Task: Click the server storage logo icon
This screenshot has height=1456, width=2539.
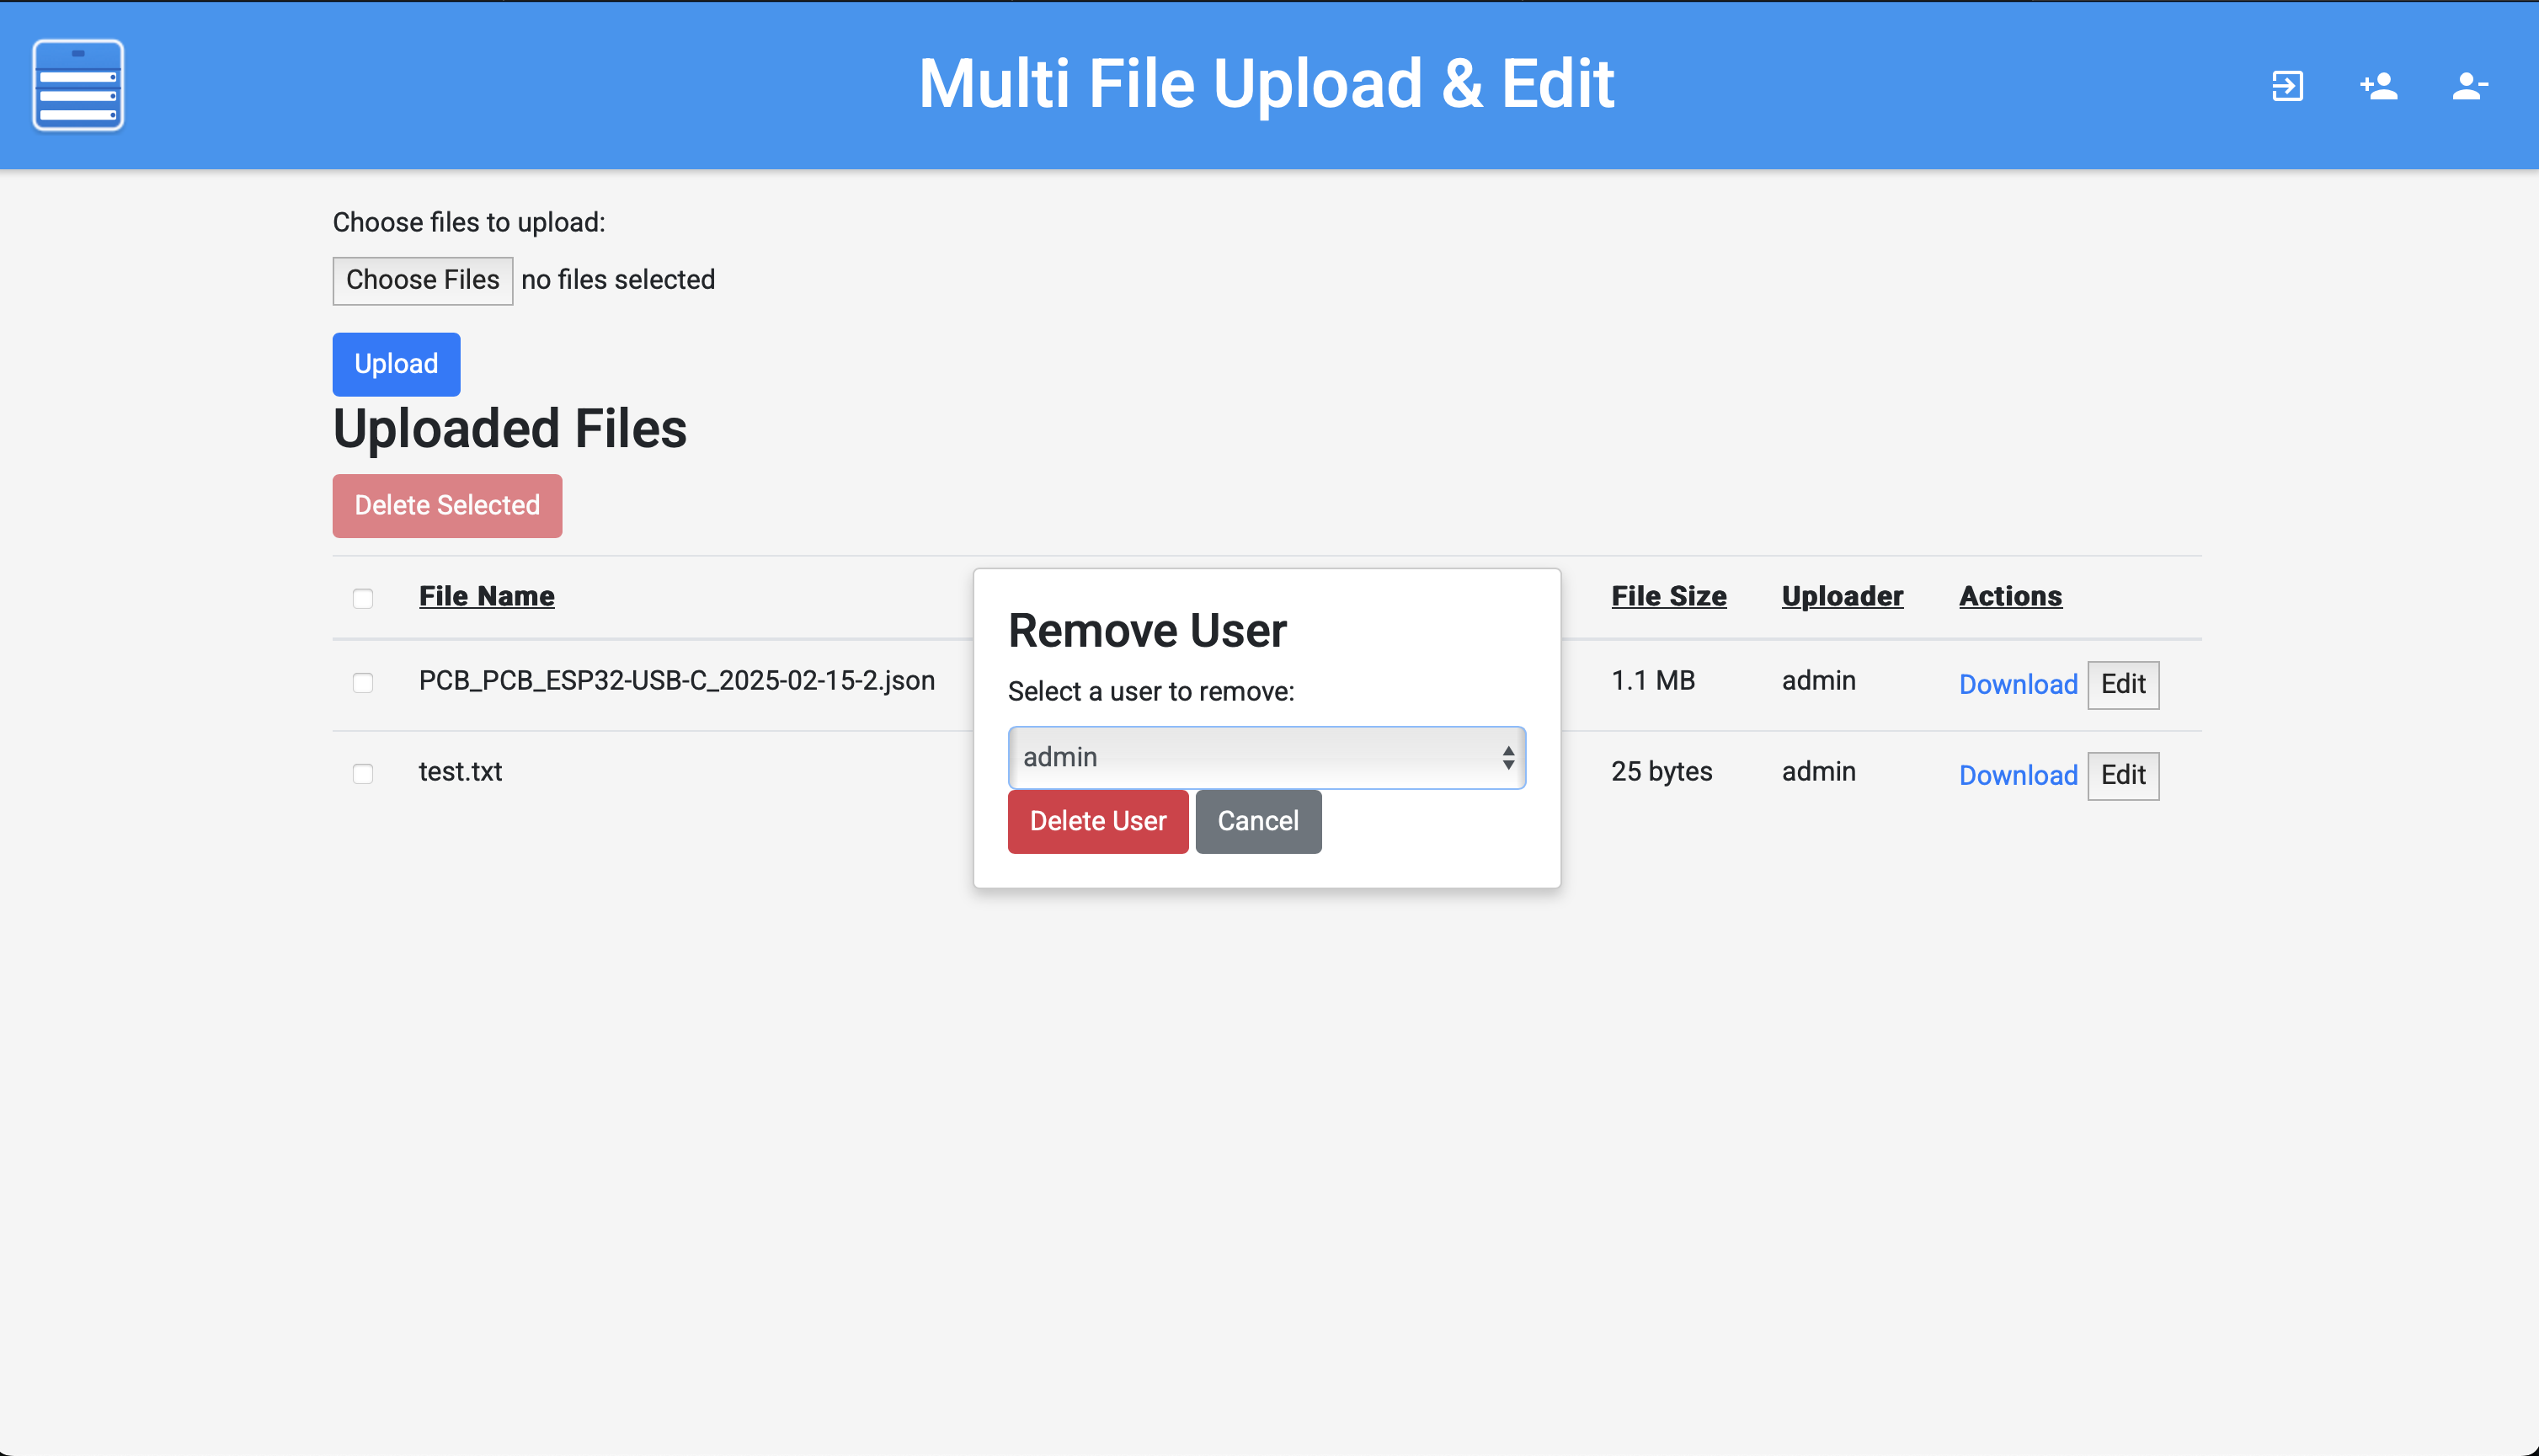Action: click(x=78, y=85)
